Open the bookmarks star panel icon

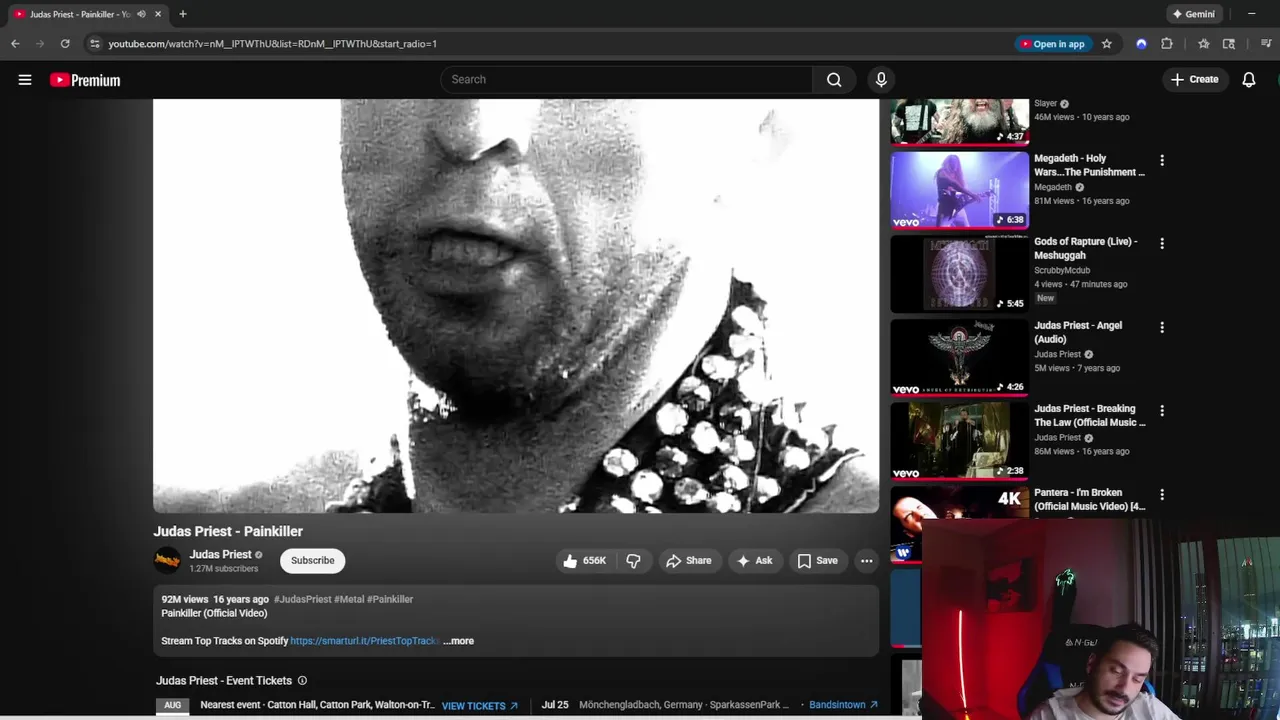click(1204, 44)
